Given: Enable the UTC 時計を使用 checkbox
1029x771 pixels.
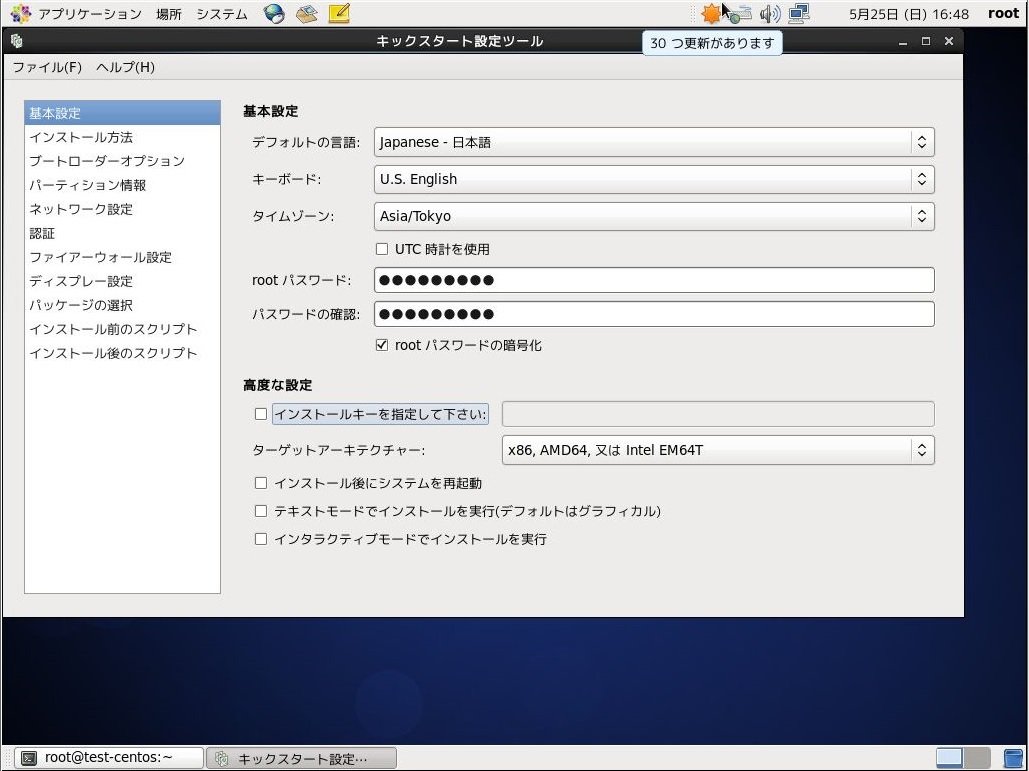Looking at the screenshot, I should 382,249.
